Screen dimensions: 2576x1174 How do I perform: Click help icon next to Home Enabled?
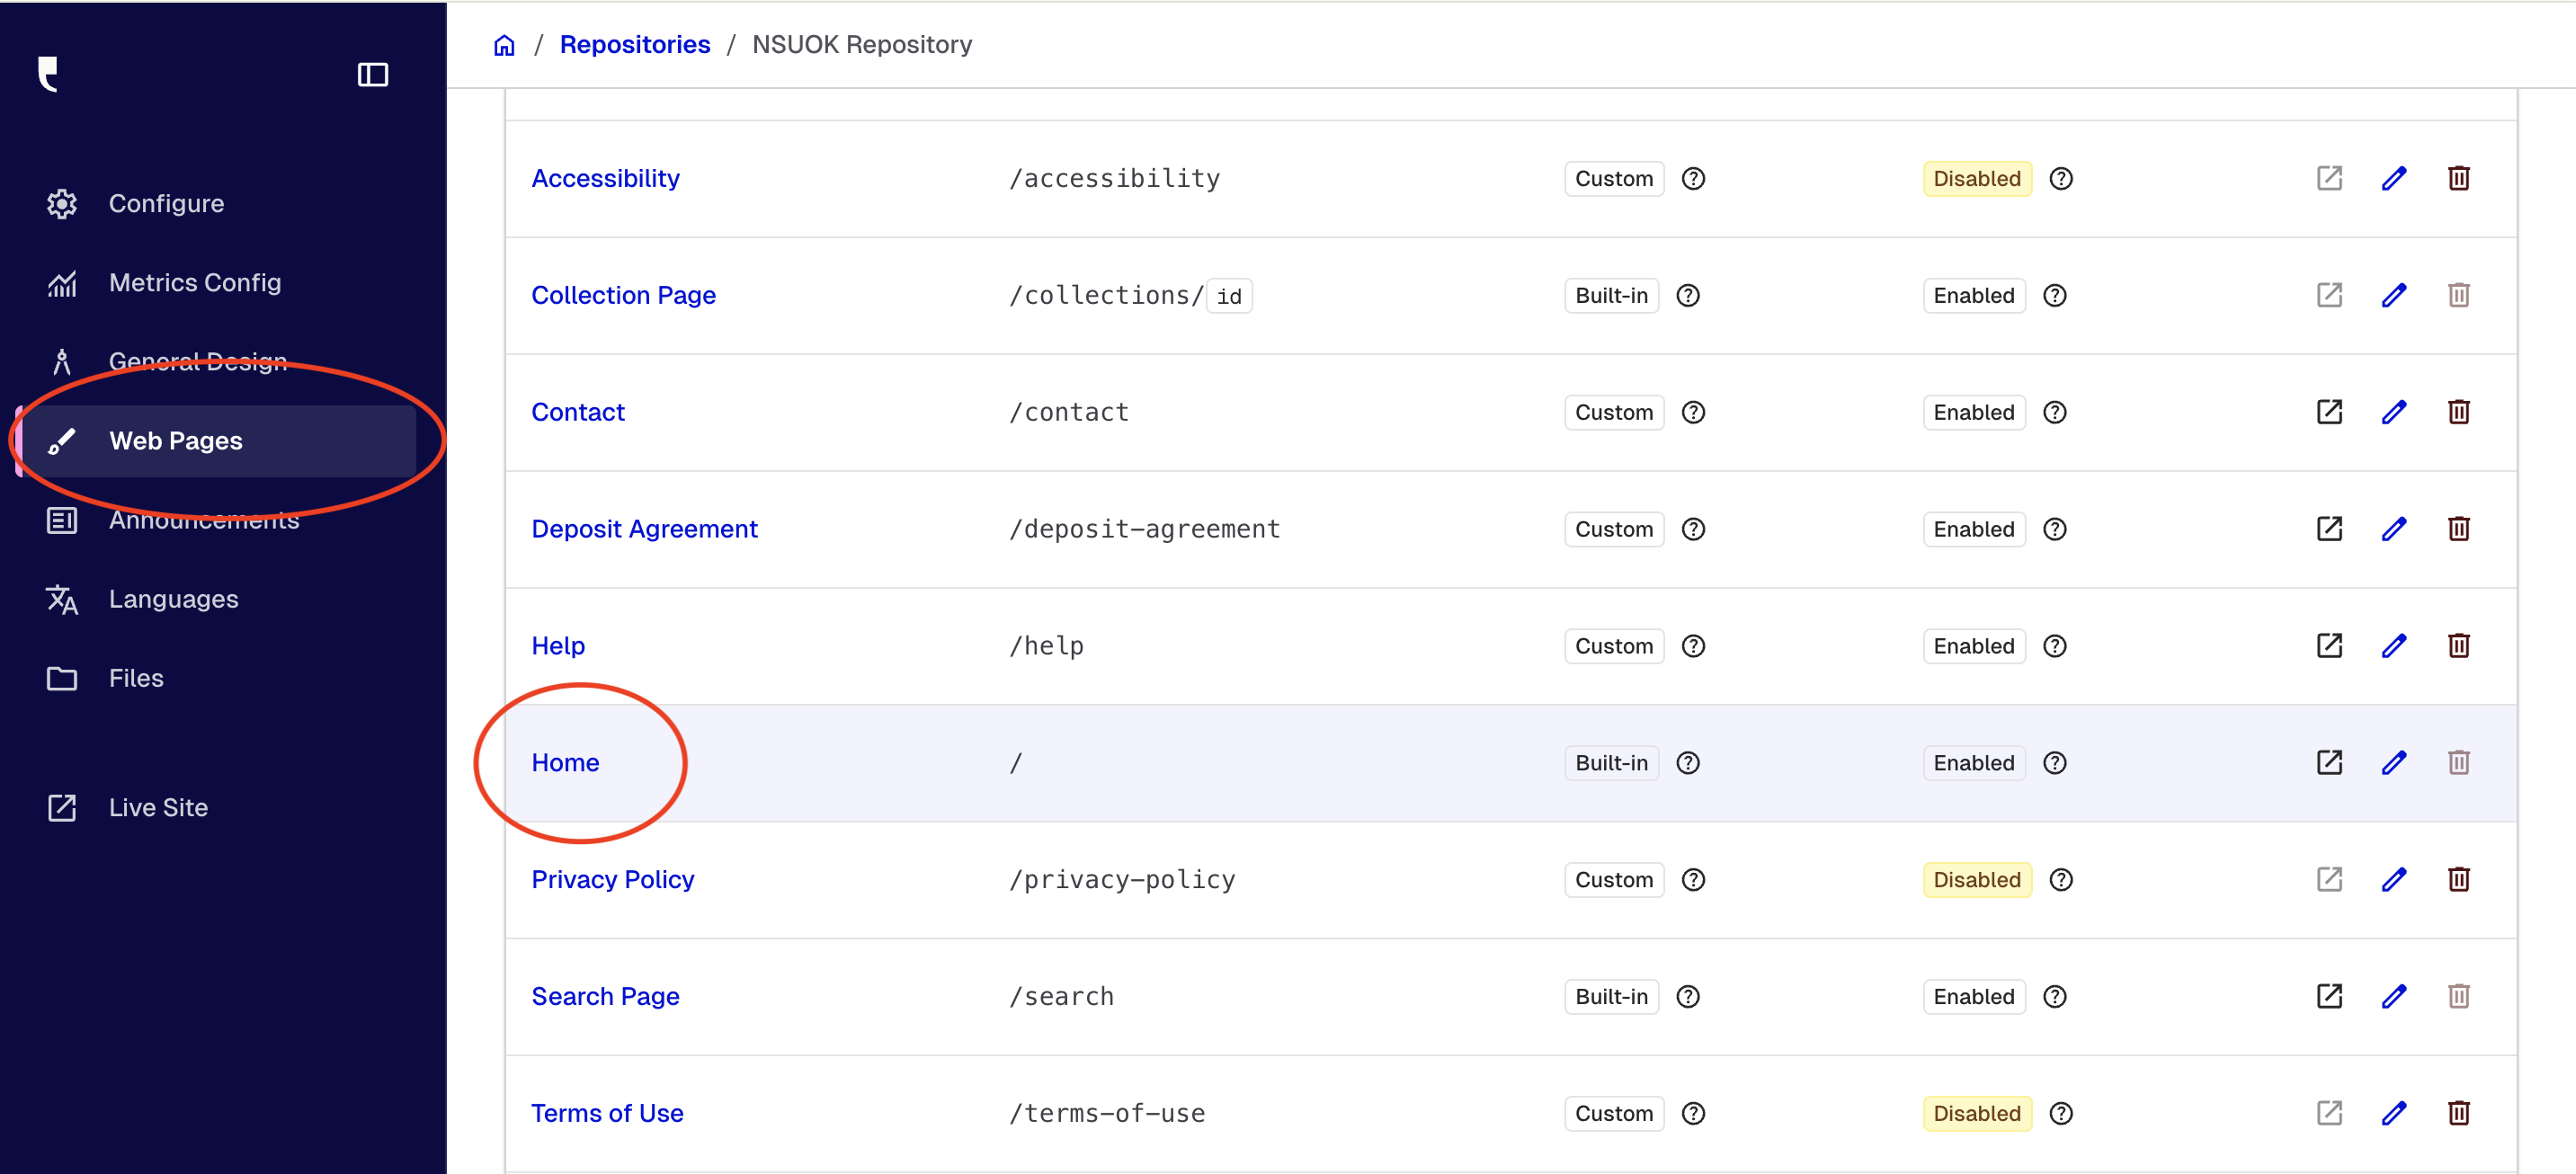click(2054, 763)
